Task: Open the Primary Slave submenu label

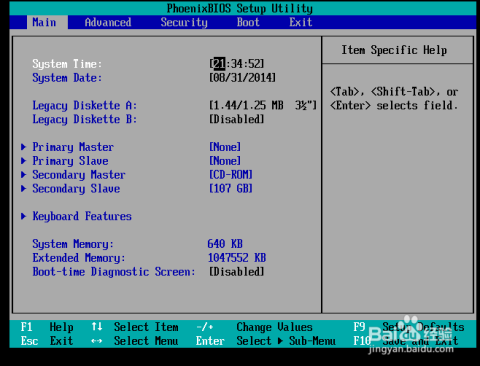Action: click(x=70, y=161)
